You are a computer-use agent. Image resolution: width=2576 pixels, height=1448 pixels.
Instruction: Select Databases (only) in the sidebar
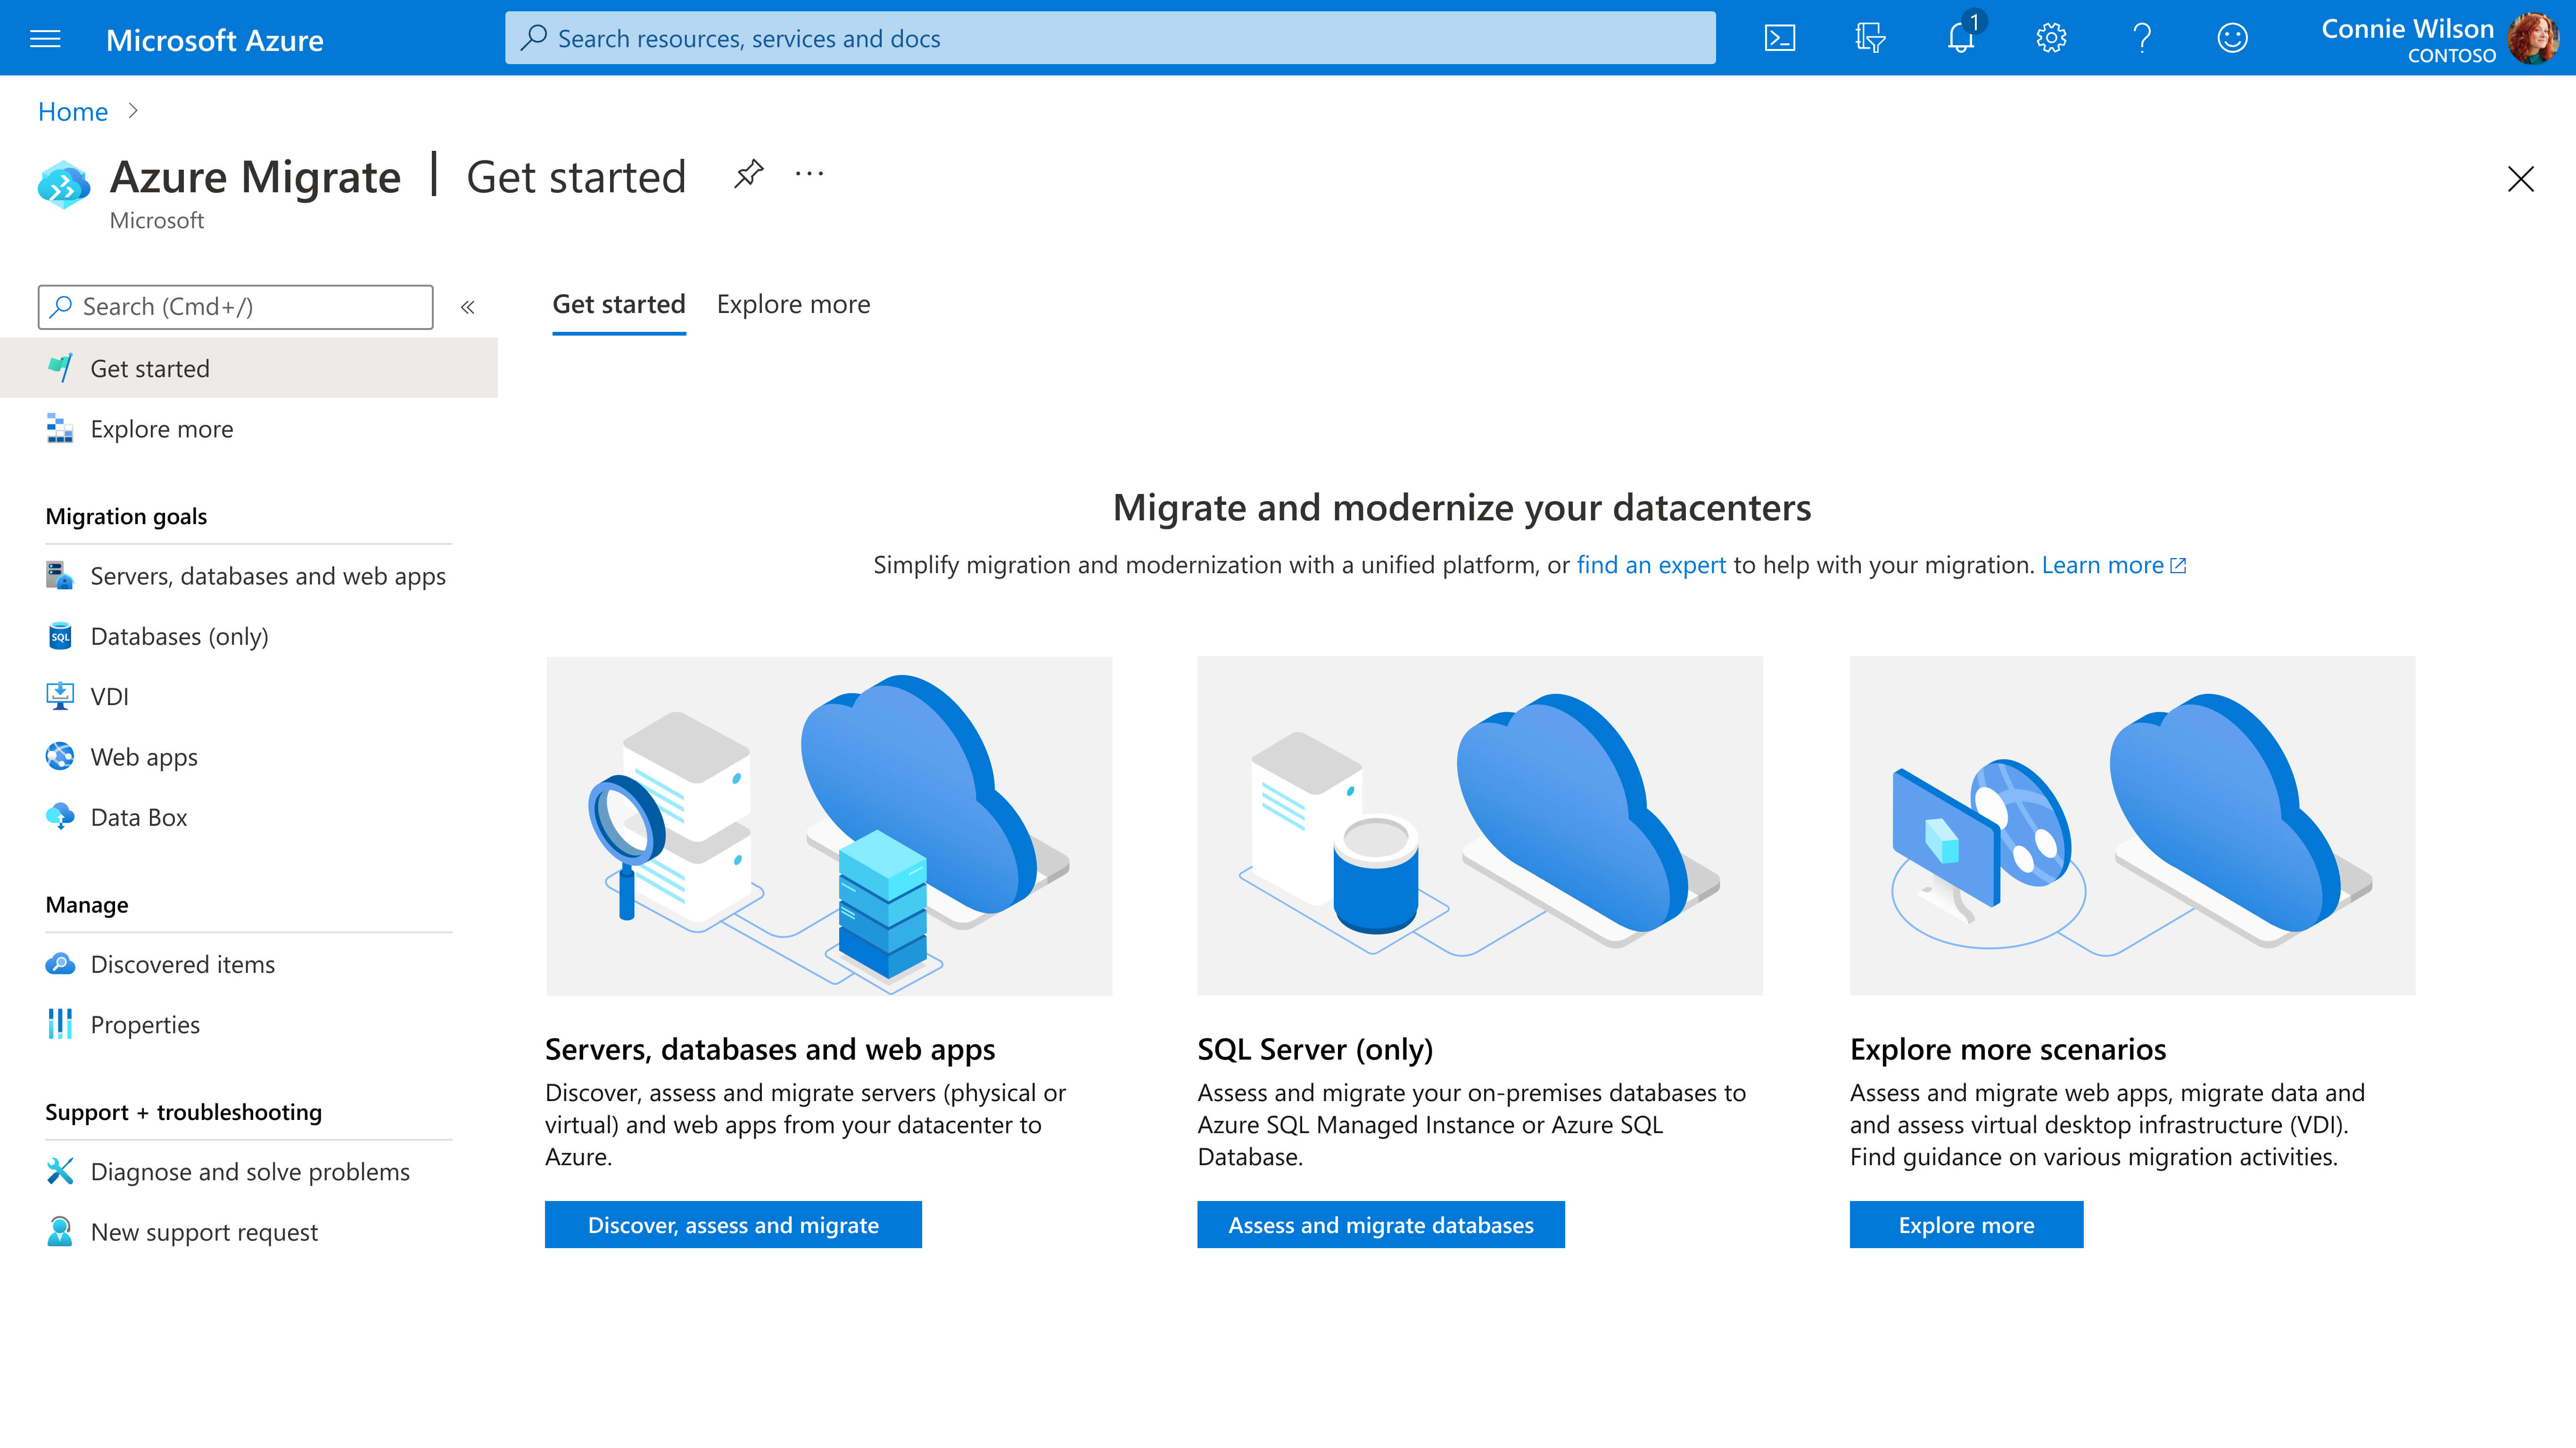pos(179,636)
